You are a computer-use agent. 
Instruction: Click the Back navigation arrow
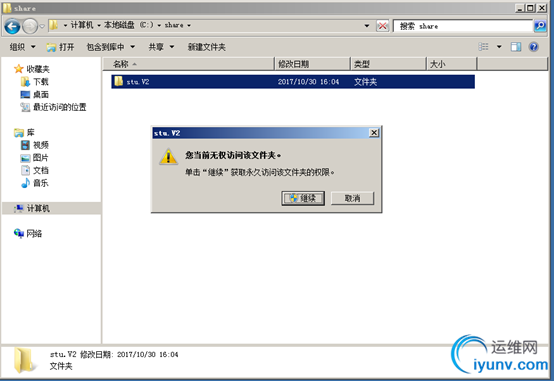tap(12, 26)
